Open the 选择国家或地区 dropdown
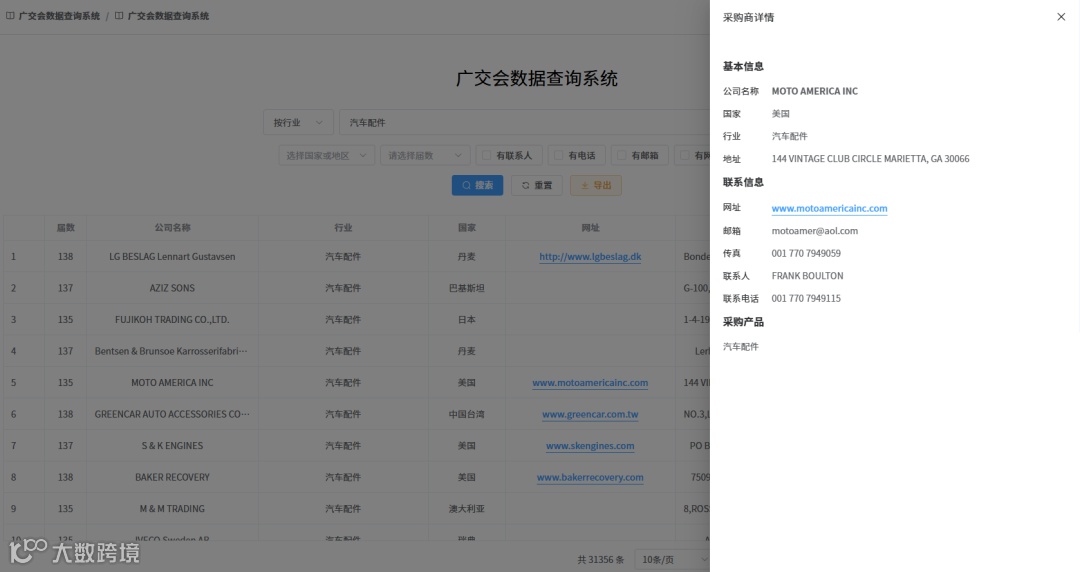The width and height of the screenshot is (1080, 572). (326, 156)
